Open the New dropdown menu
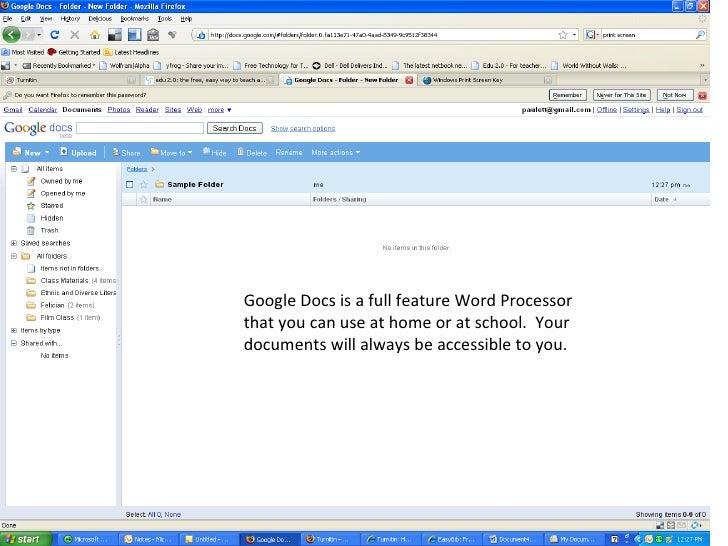Viewport: 728px width, 546px height. coord(31,152)
